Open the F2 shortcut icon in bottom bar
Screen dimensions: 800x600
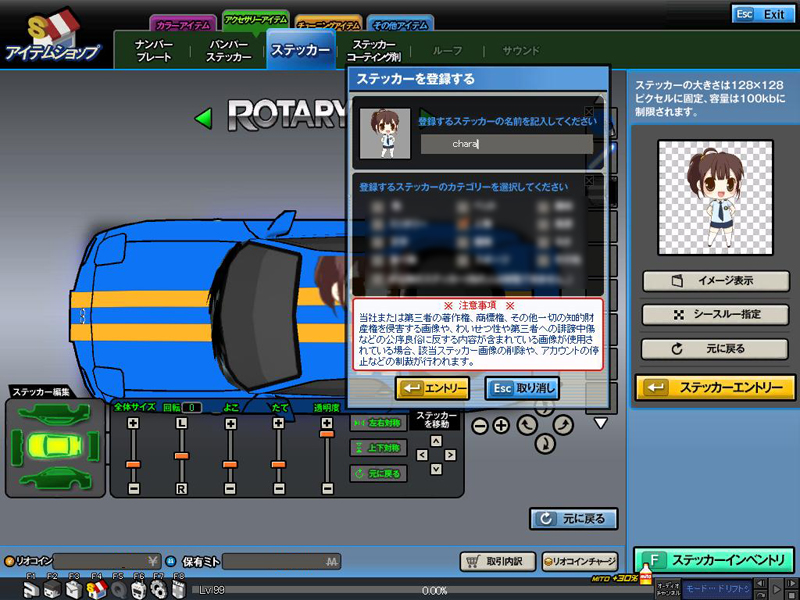tap(52, 588)
